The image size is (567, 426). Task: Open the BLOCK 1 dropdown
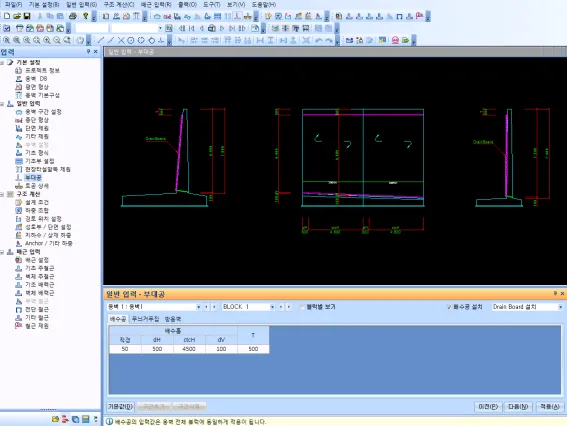coord(272,307)
